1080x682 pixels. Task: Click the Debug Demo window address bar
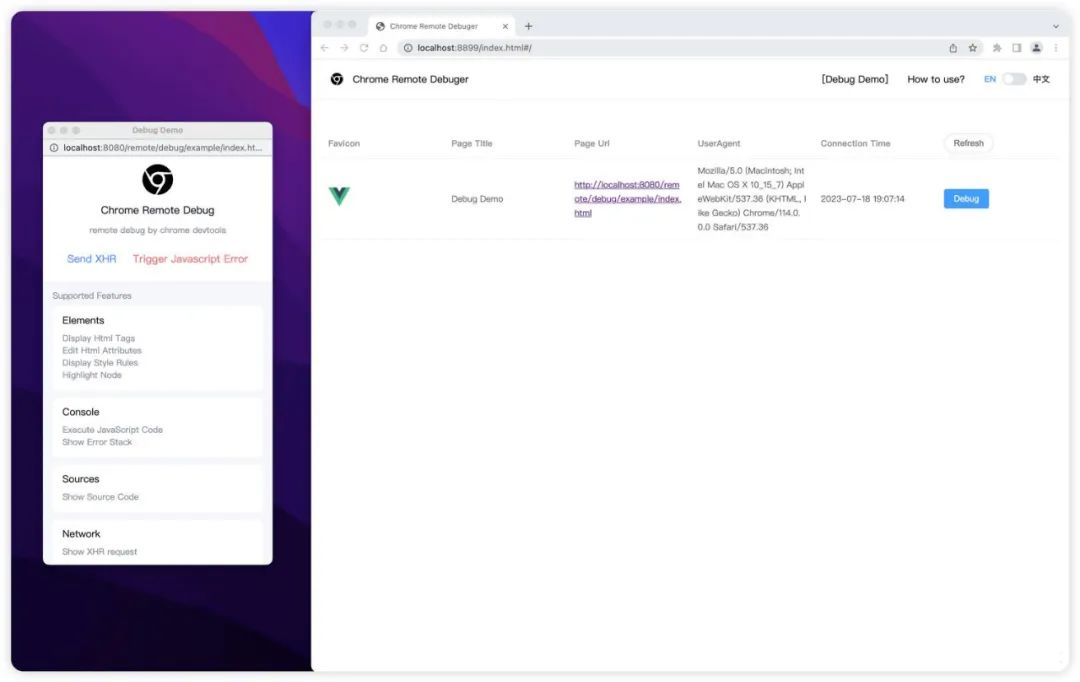[x=158, y=147]
